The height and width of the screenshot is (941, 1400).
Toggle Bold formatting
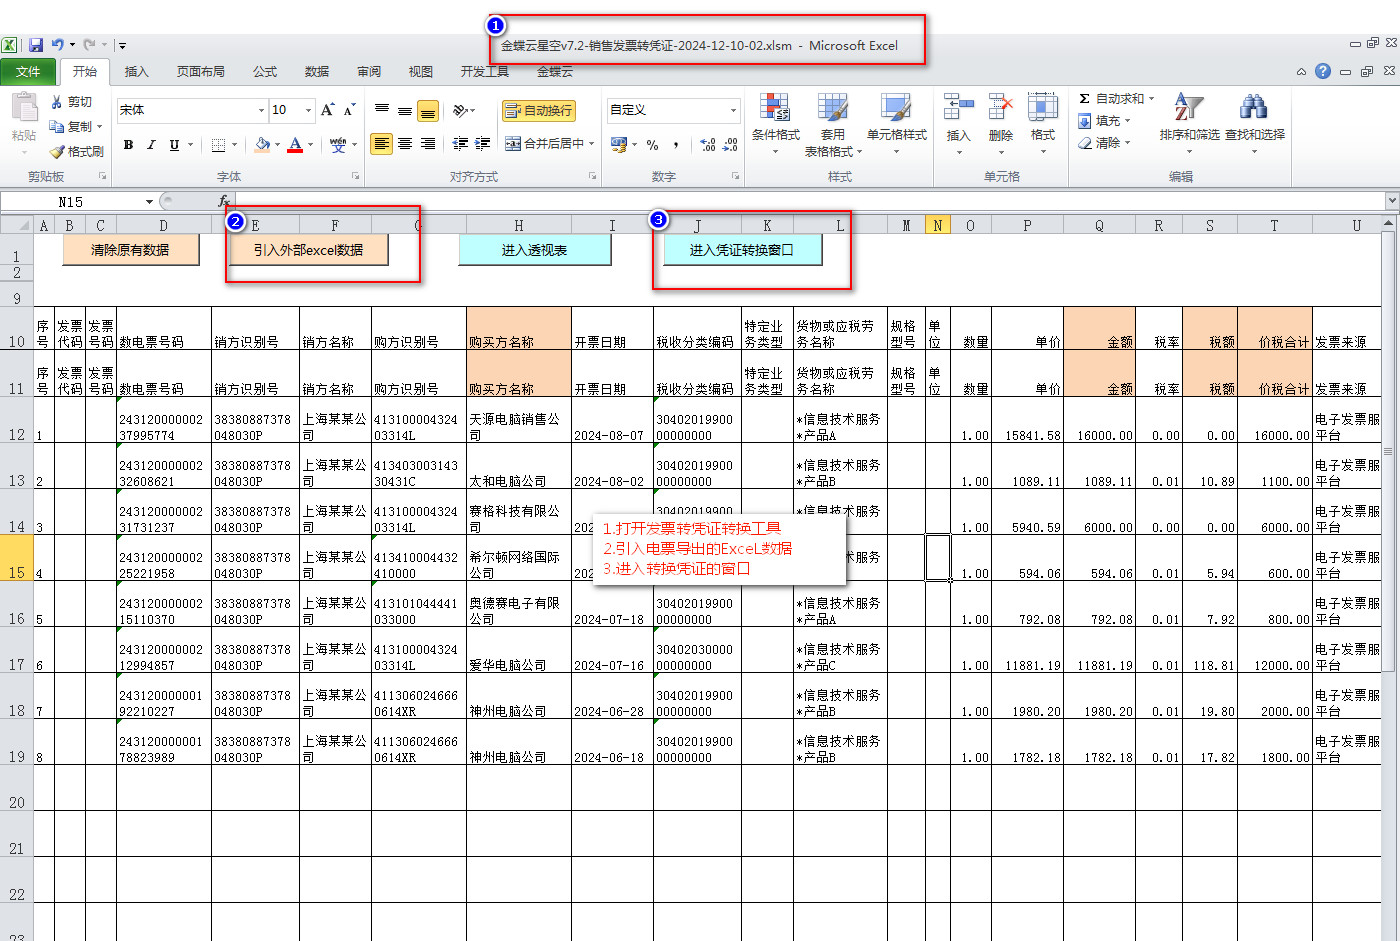pyautogui.click(x=128, y=145)
